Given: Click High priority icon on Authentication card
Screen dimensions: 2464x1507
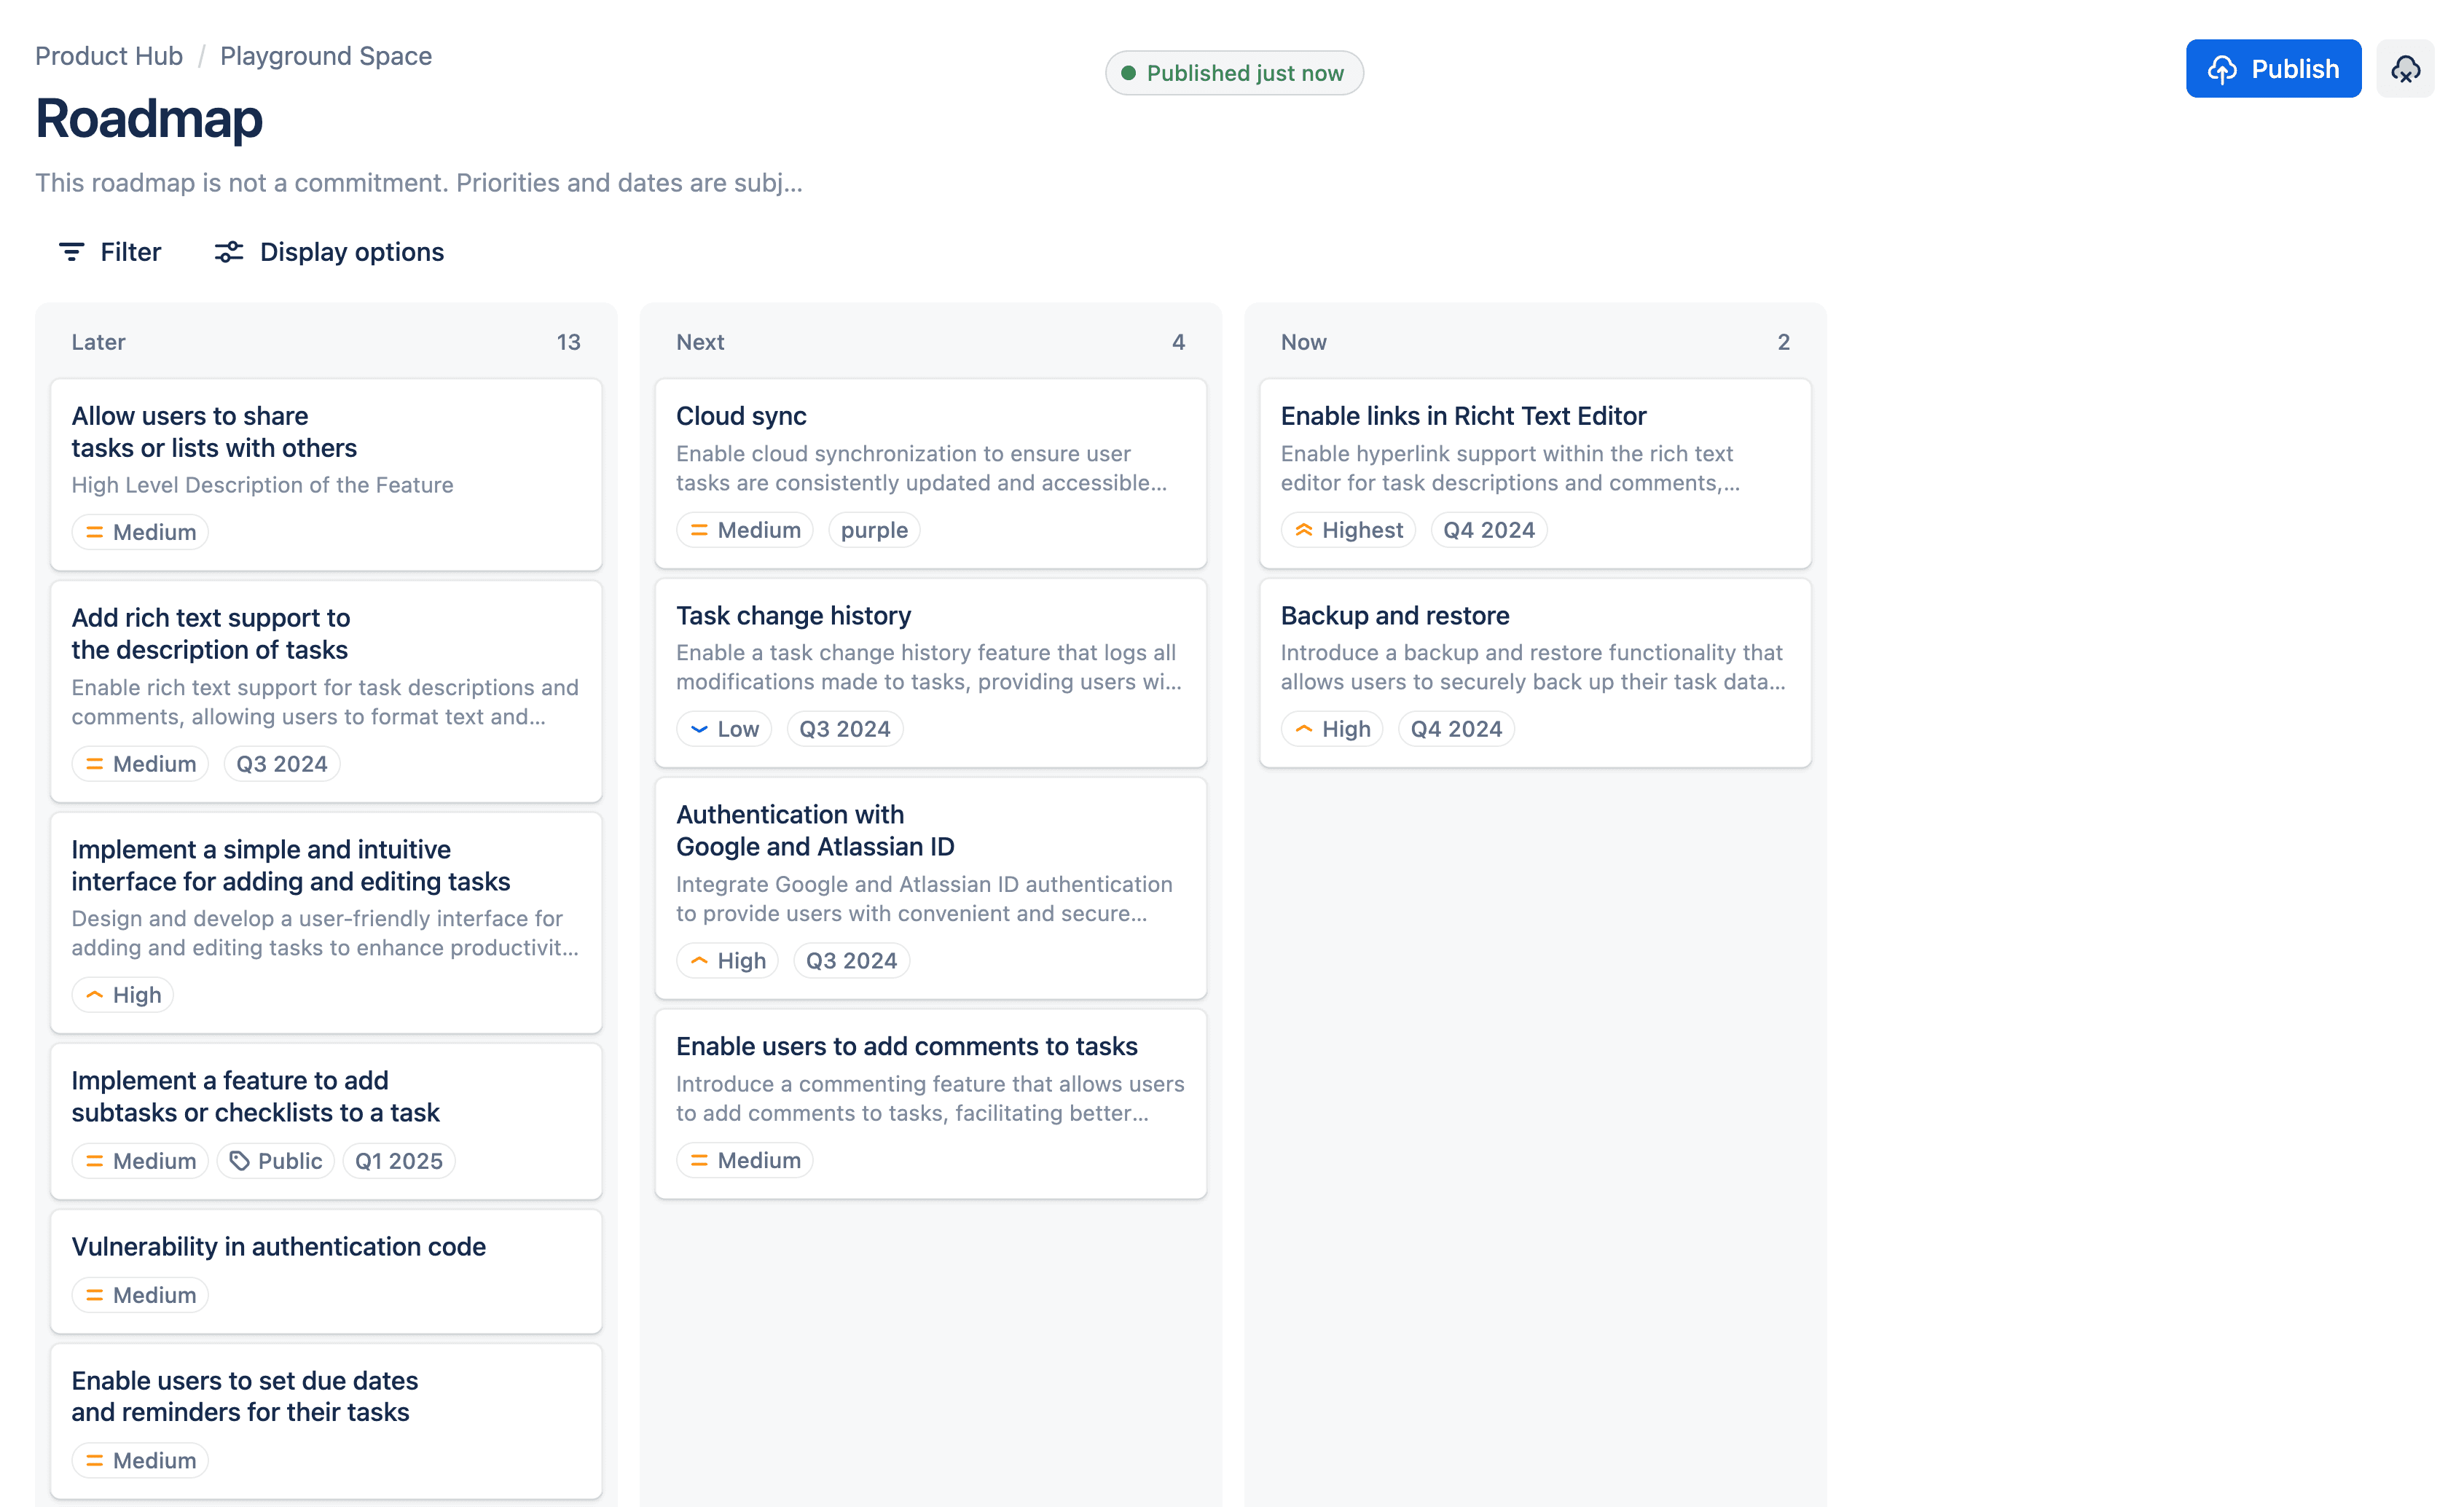Looking at the screenshot, I should click(699, 961).
